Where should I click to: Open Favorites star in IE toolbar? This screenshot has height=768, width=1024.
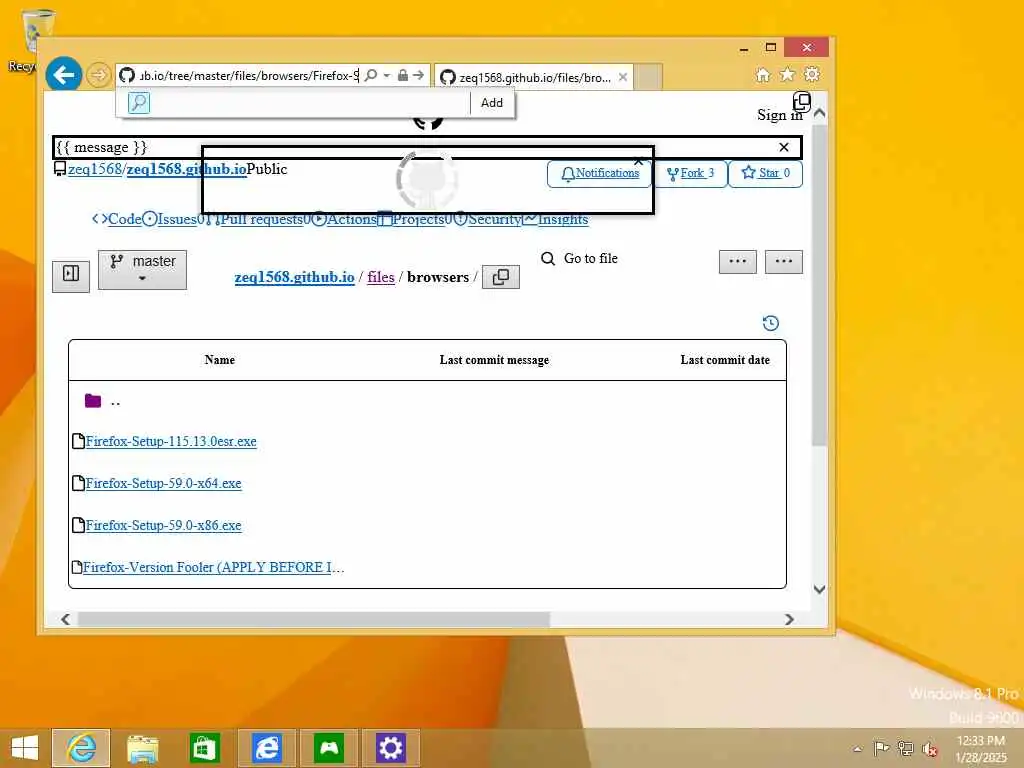[788, 74]
